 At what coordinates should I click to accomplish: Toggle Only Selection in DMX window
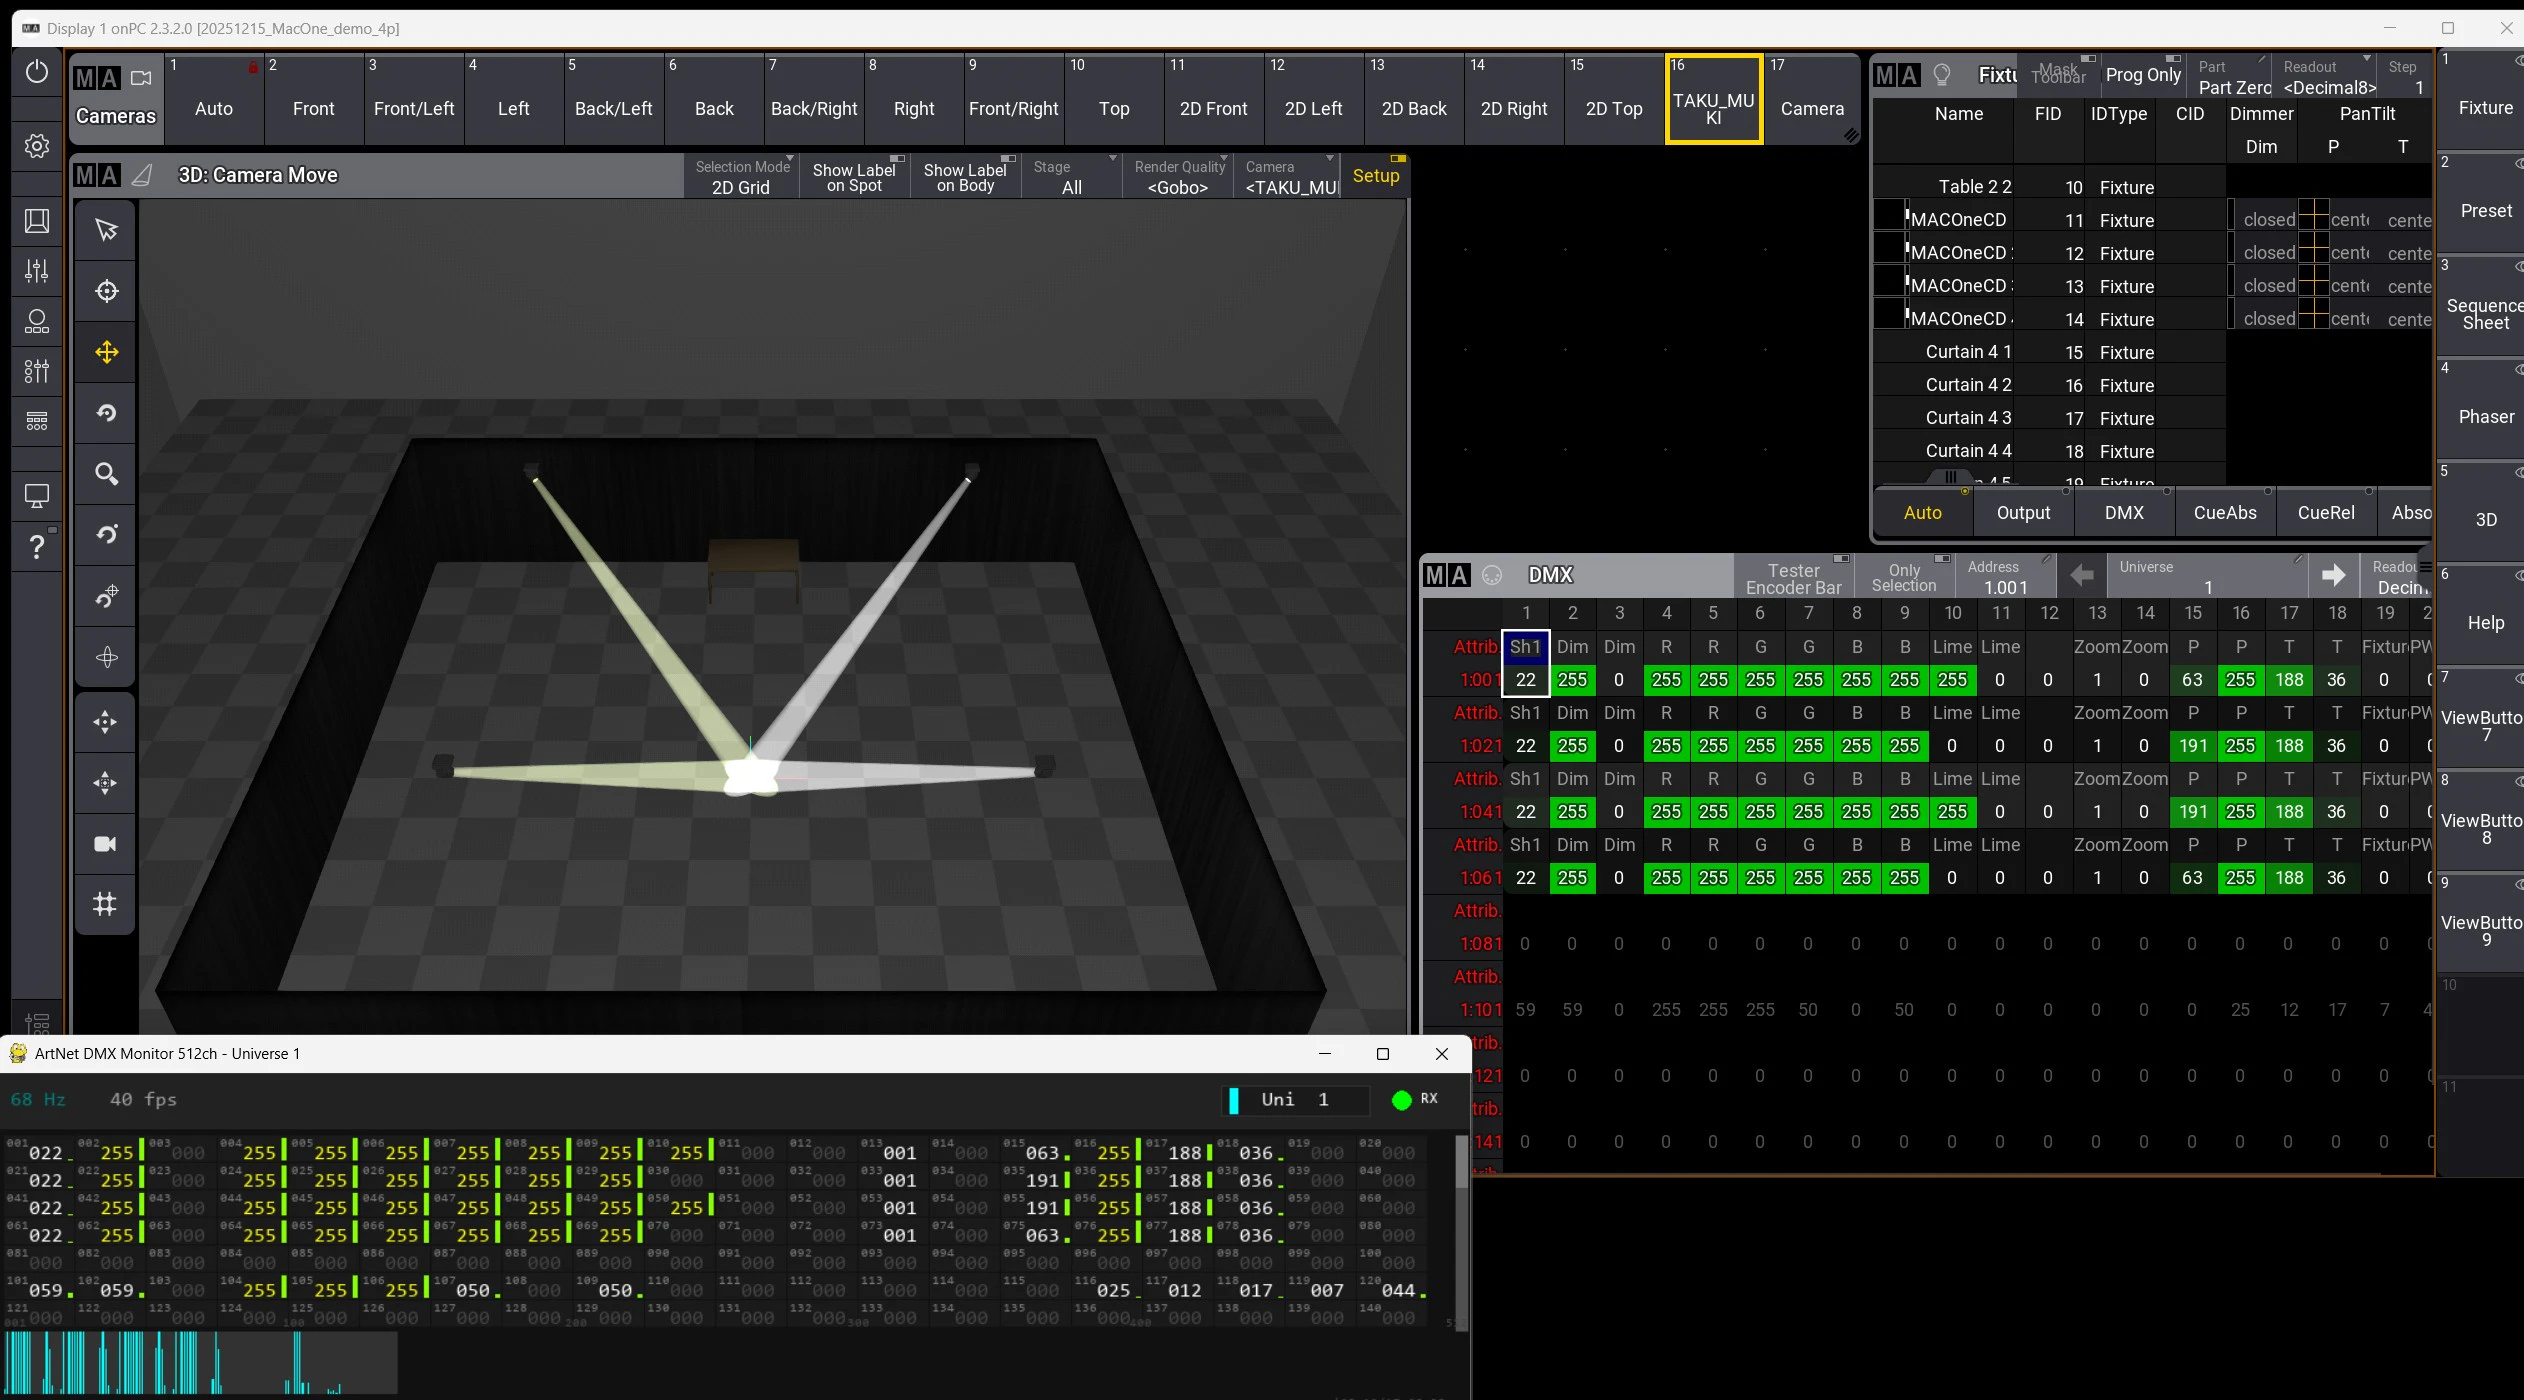[1904, 578]
